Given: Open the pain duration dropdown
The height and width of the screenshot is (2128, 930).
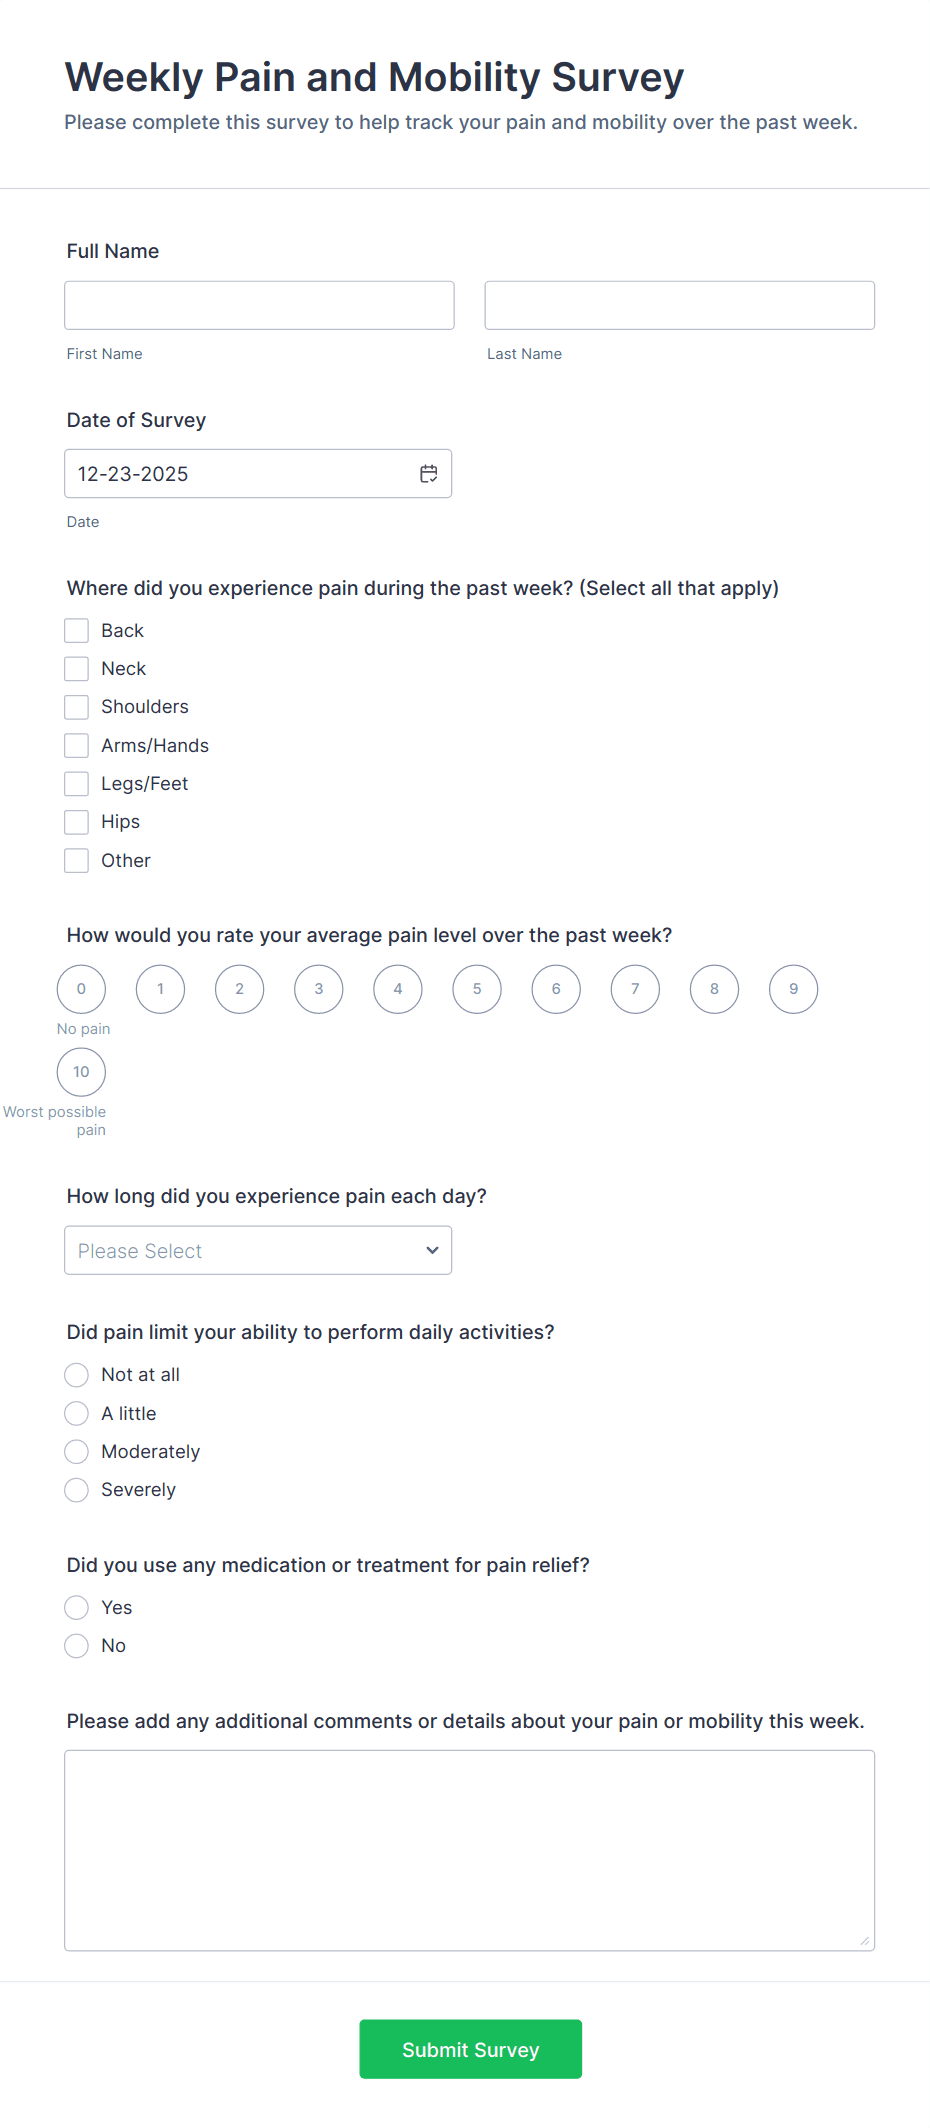Looking at the screenshot, I should point(258,1250).
